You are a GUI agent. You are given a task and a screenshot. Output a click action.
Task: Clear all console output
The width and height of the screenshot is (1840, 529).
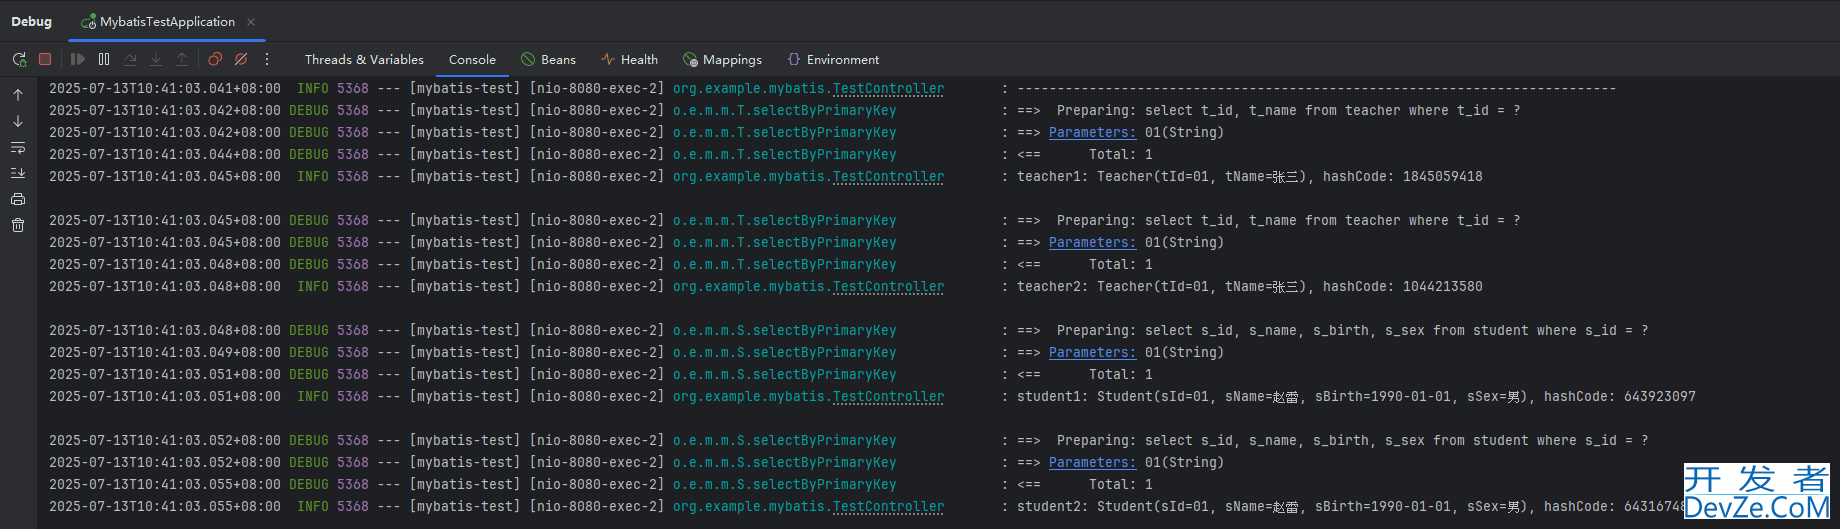pyautogui.click(x=18, y=225)
